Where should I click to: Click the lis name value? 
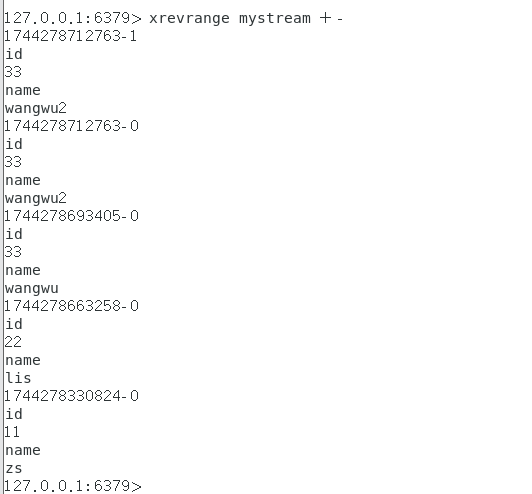click(x=18, y=378)
